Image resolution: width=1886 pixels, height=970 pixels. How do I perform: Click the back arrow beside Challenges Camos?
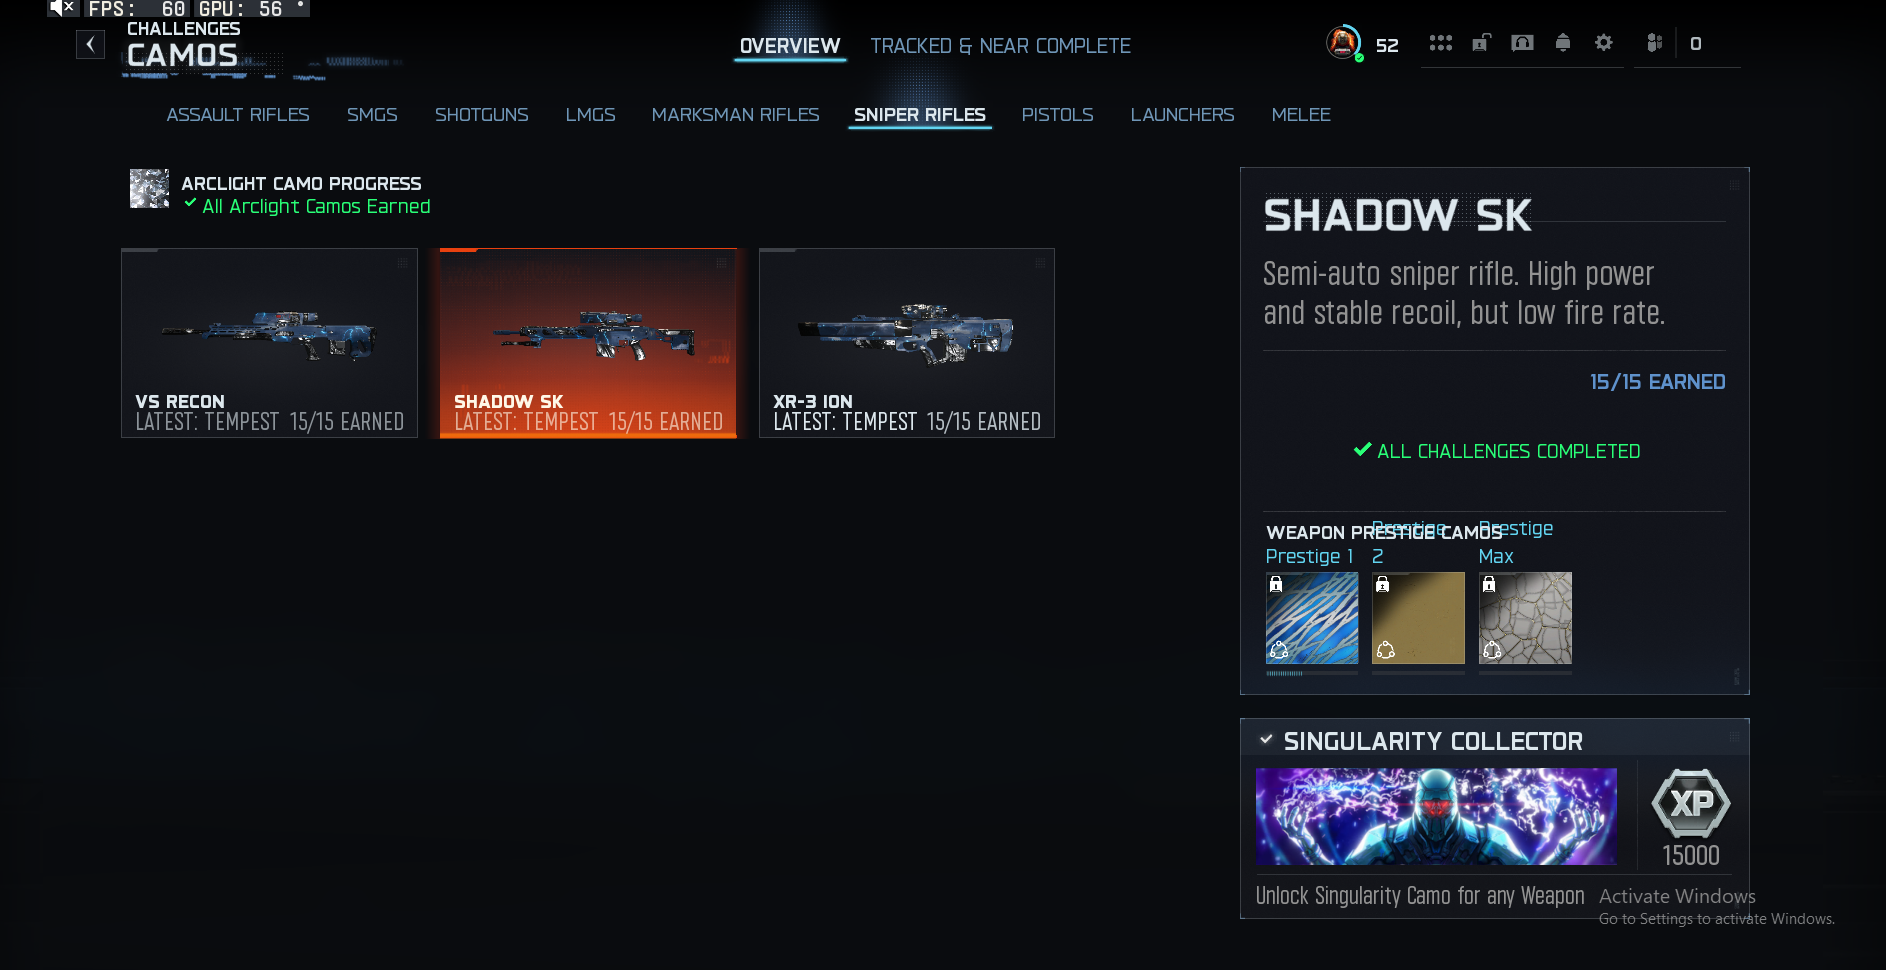point(90,44)
